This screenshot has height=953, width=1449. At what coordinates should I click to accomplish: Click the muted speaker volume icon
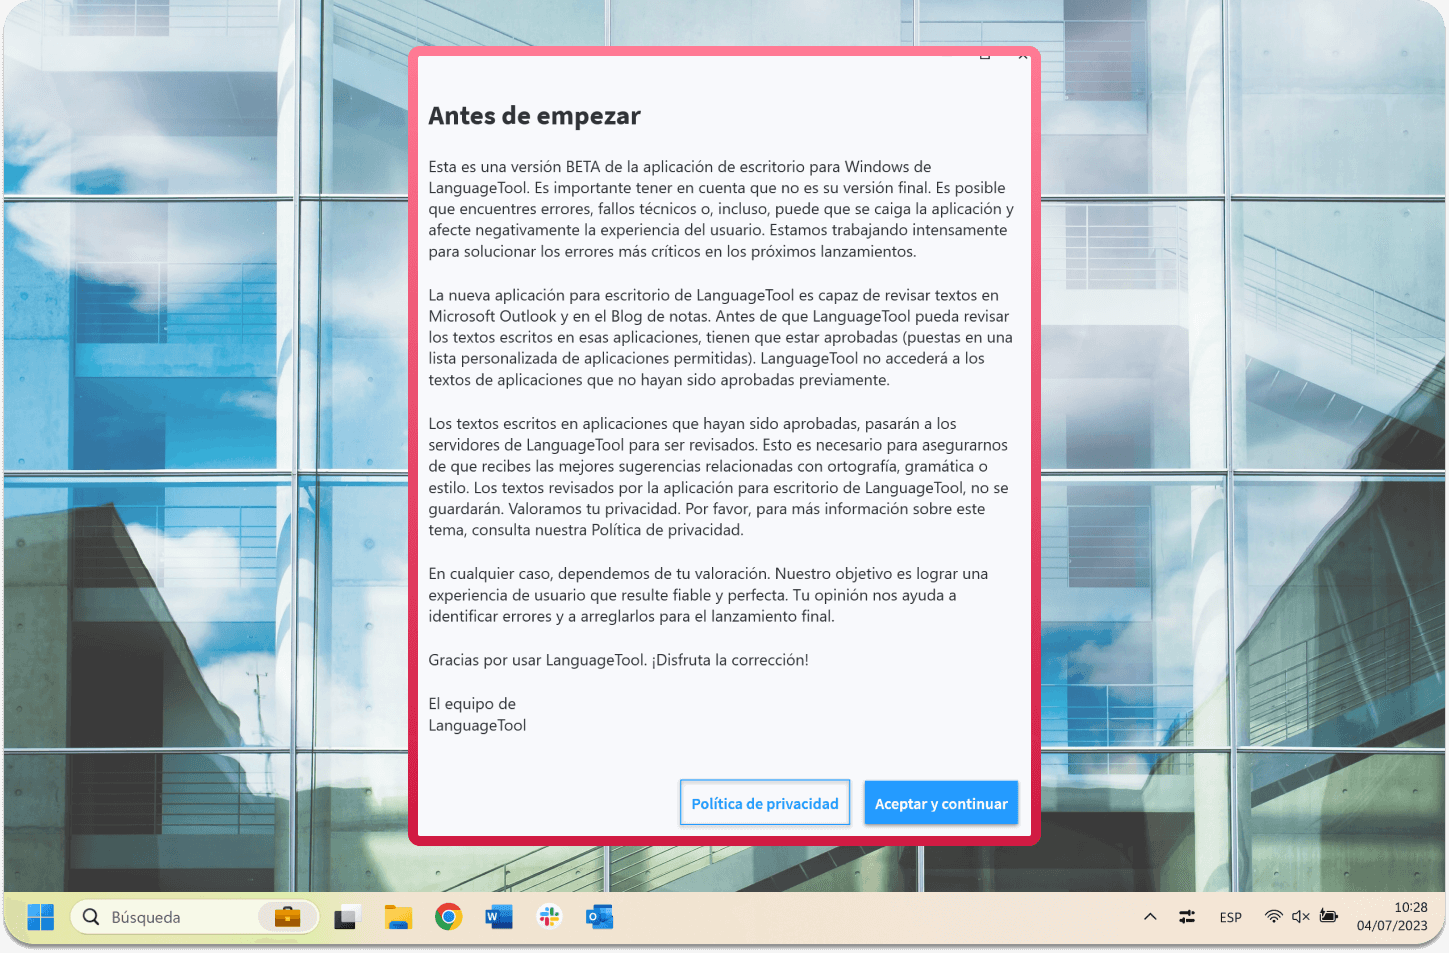click(x=1301, y=917)
